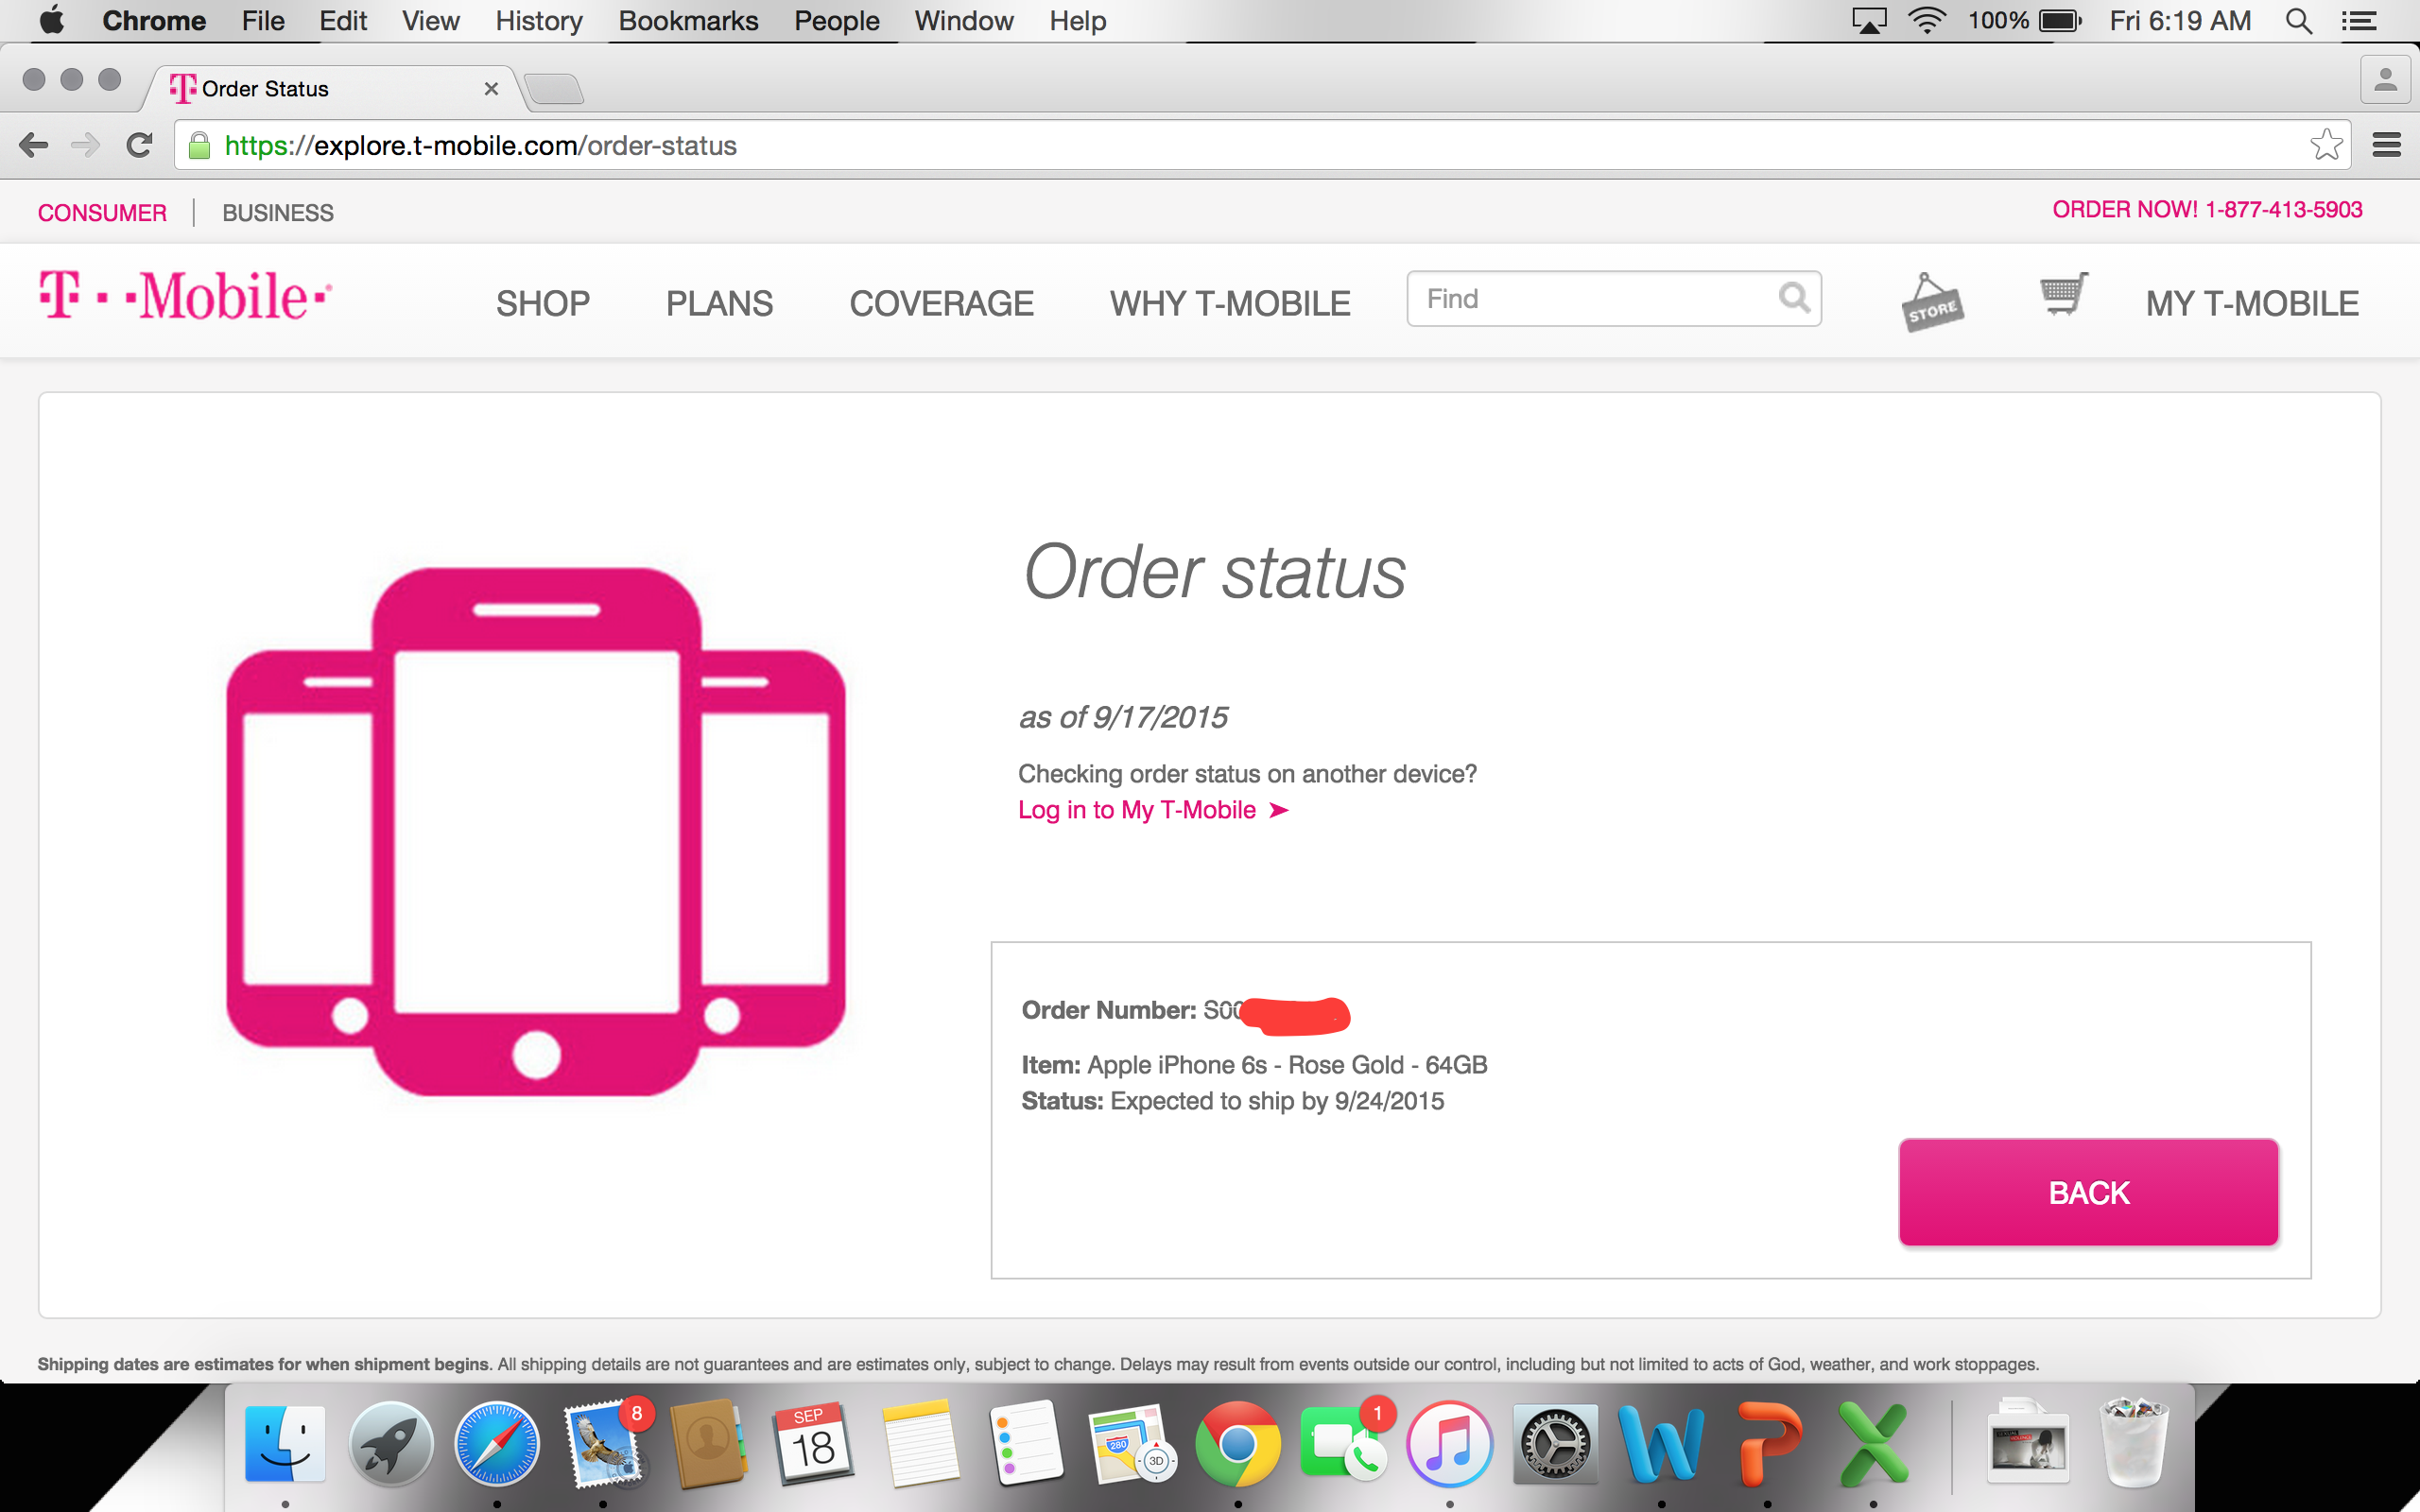Open the Window menu
Viewport: 2420px width, 1512px height.
tap(964, 21)
